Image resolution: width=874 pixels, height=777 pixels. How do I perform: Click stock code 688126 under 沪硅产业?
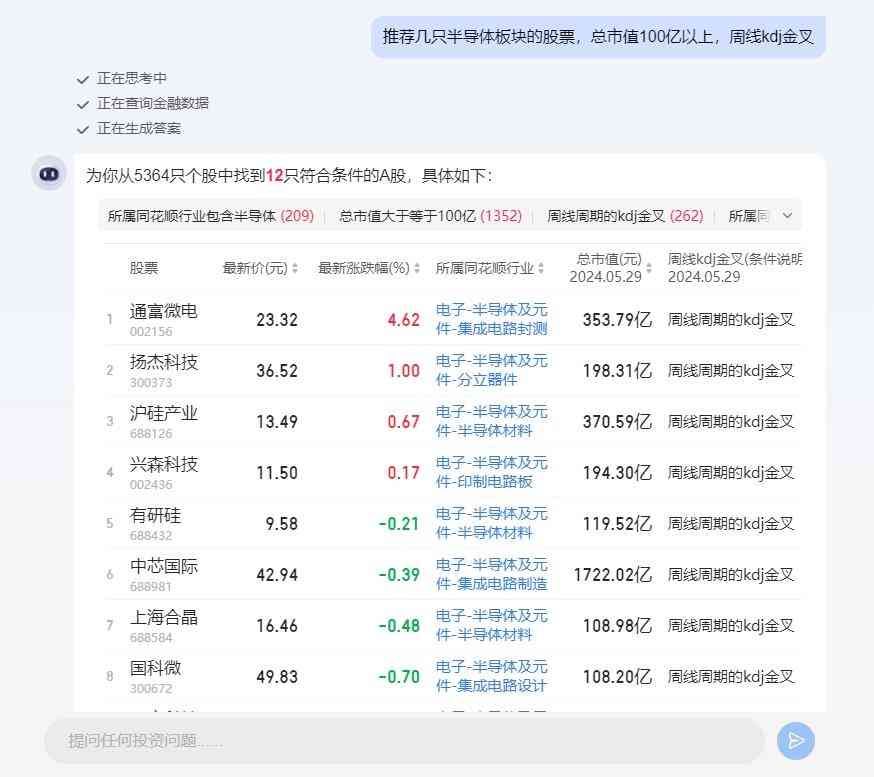(151, 432)
